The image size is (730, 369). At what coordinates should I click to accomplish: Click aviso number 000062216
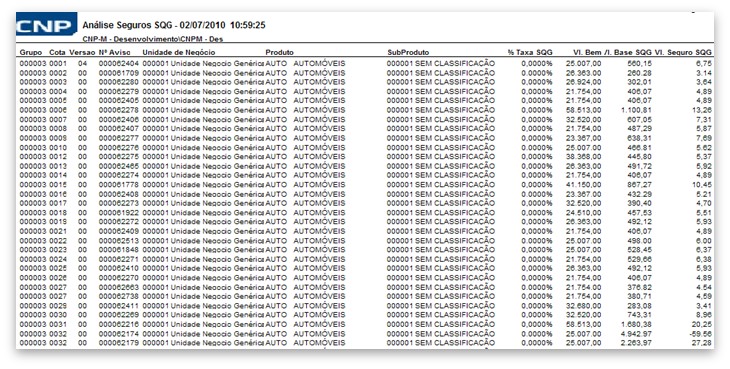[x=119, y=324]
